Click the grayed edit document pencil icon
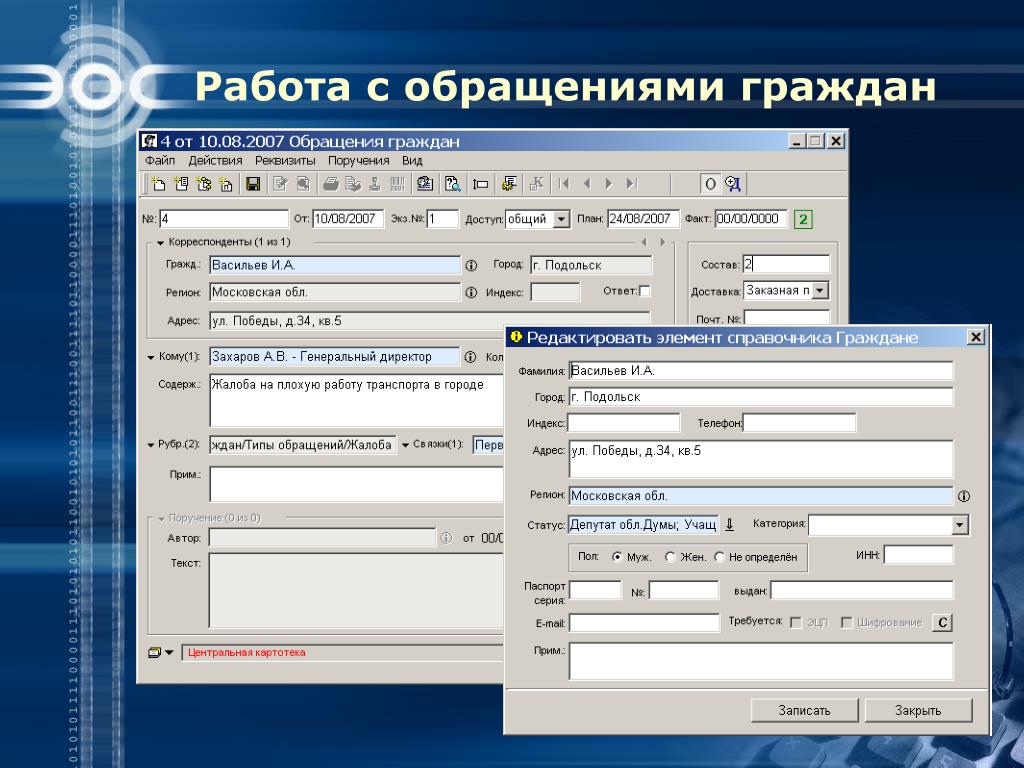This screenshot has width=1024, height=768. [280, 184]
